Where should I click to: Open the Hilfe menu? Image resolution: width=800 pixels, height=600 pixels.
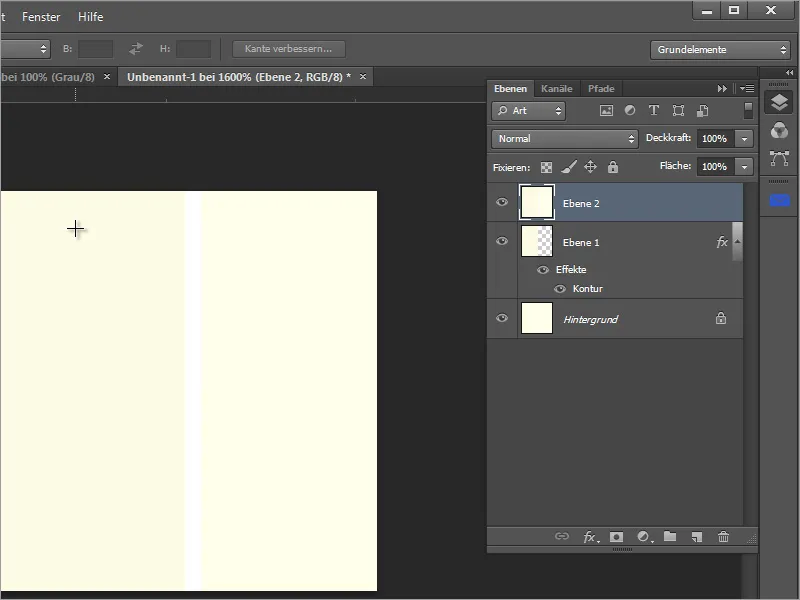point(91,17)
